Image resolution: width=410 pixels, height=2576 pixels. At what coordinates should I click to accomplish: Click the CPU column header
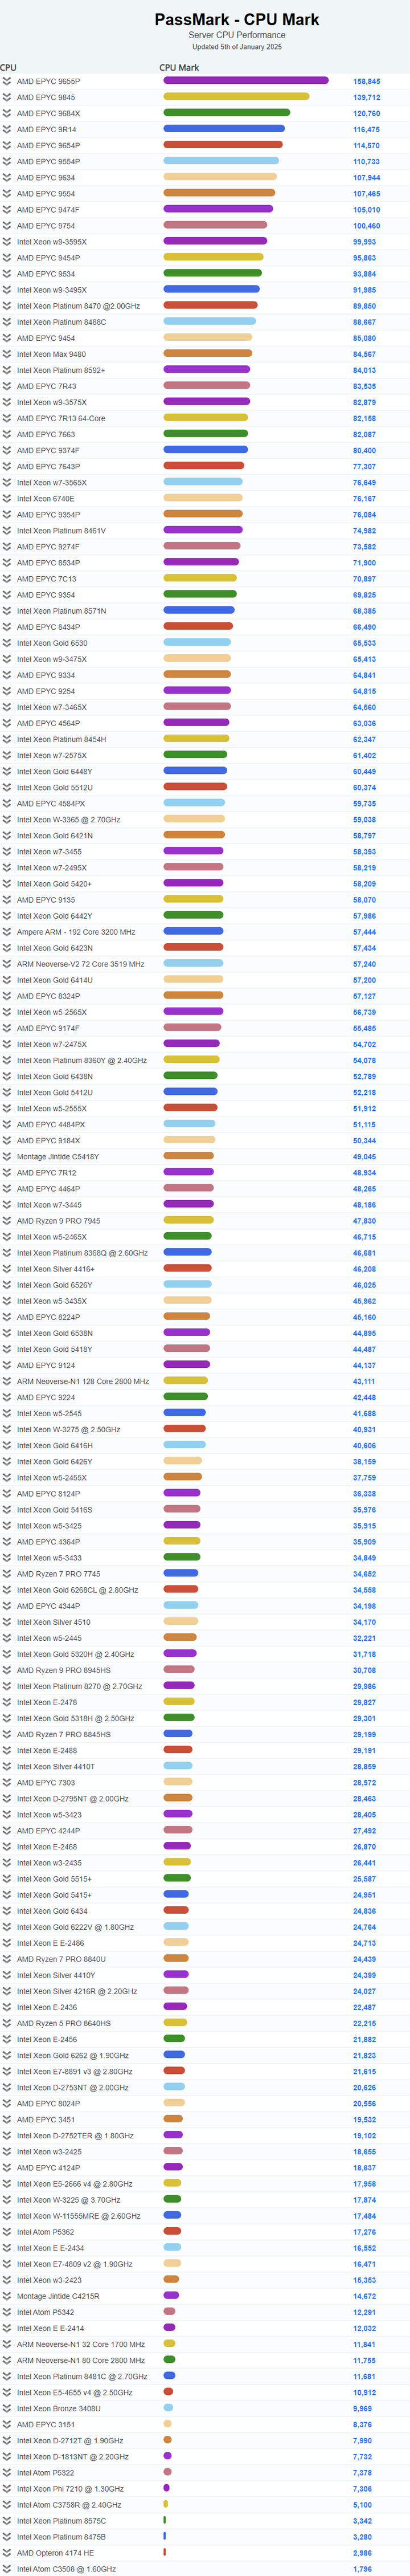click(8, 68)
